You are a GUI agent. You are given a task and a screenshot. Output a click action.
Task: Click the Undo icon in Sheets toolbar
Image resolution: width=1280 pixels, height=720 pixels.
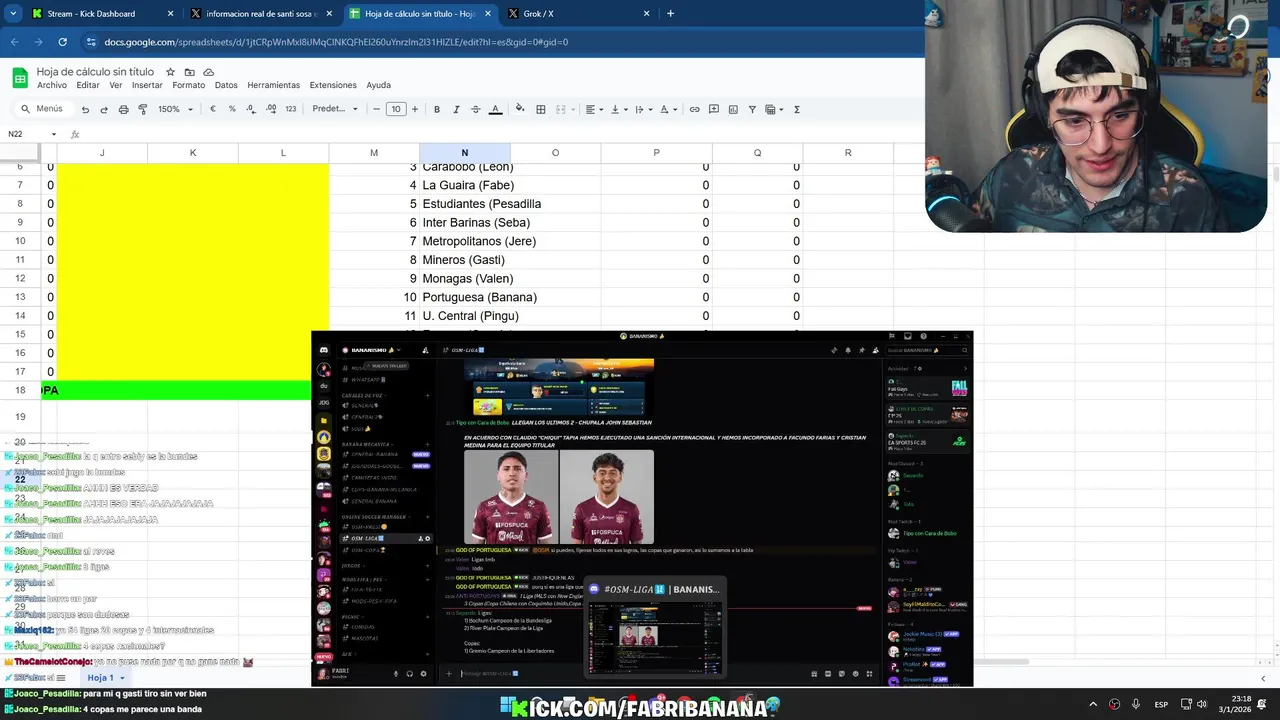click(85, 109)
